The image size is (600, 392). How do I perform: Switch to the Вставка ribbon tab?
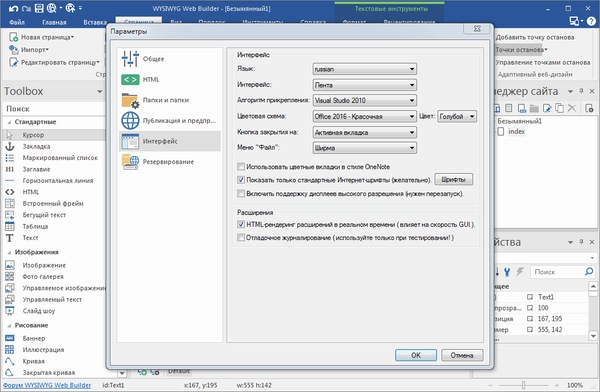(x=95, y=22)
